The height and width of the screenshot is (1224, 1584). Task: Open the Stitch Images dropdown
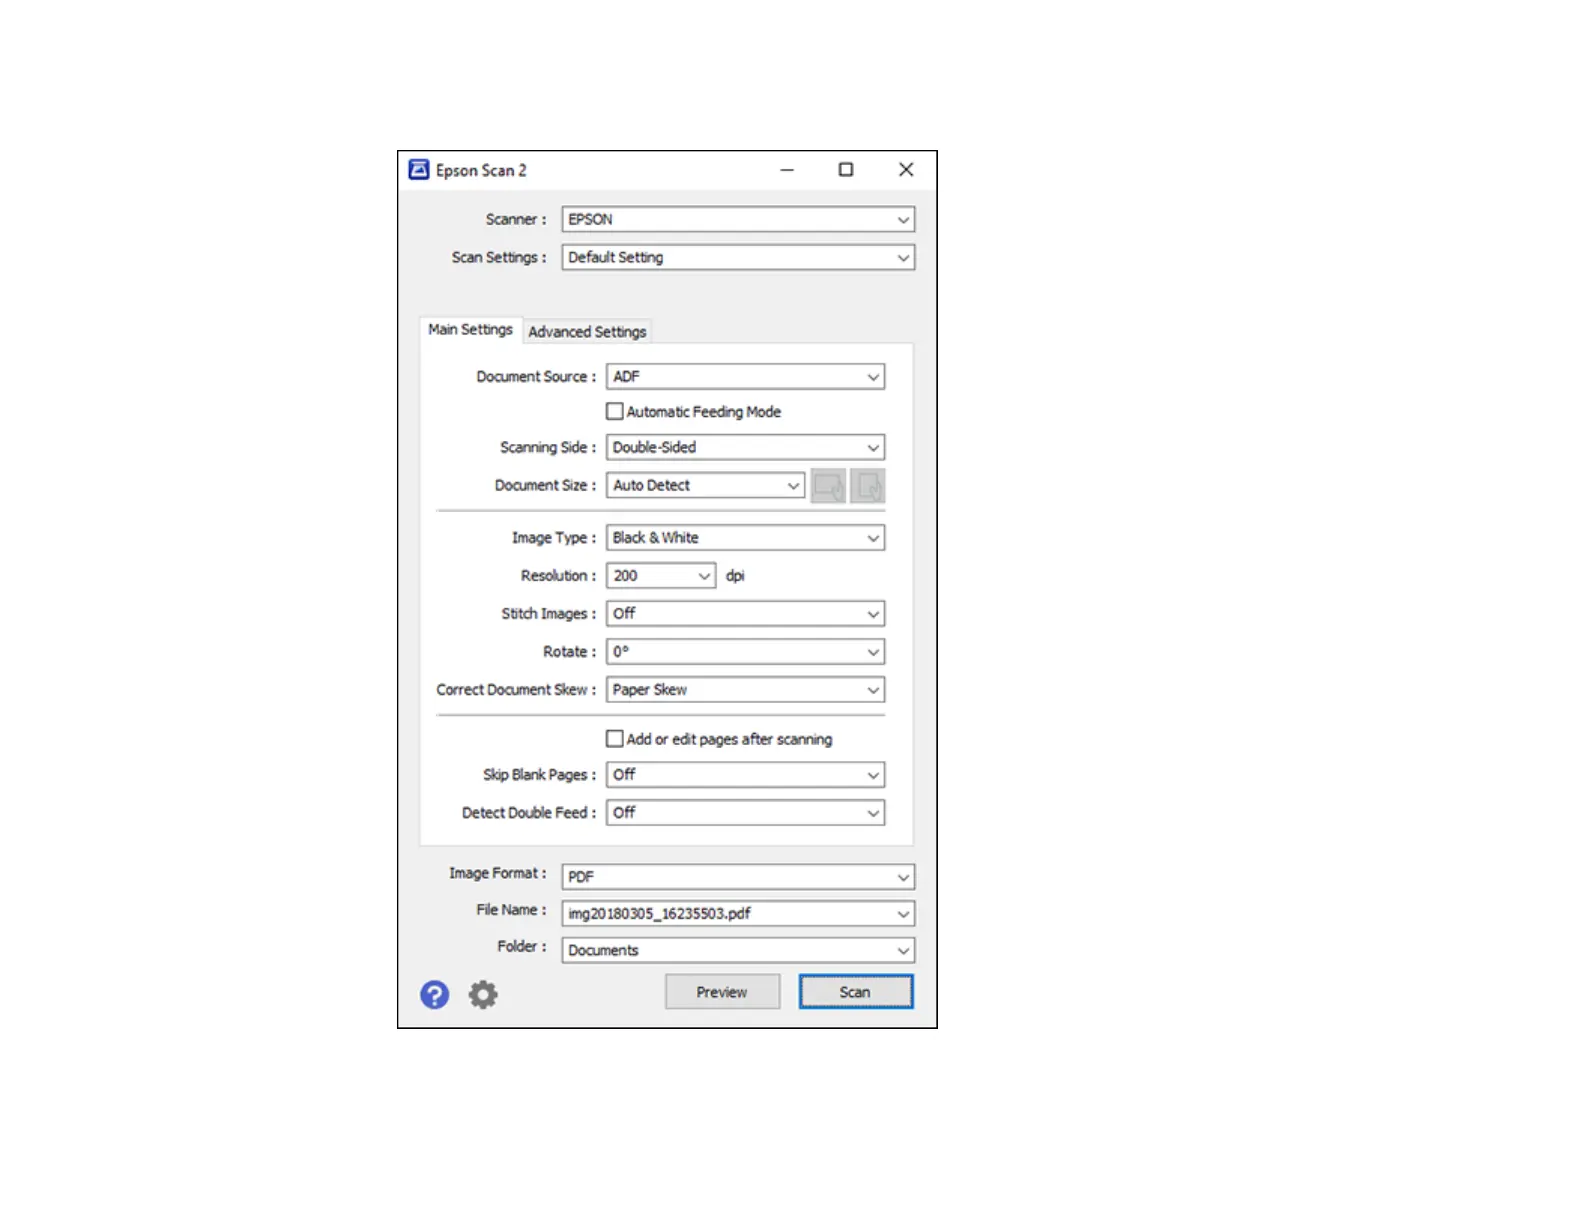(x=745, y=614)
